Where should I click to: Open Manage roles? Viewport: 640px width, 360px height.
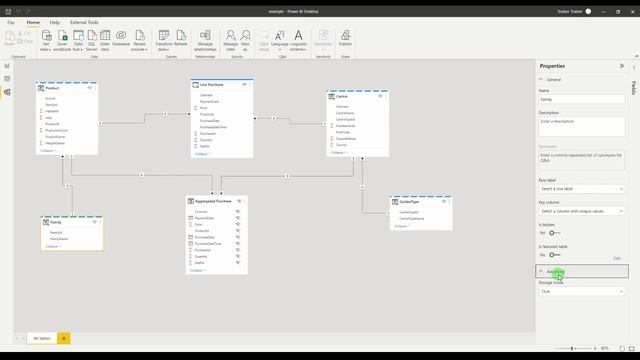pyautogui.click(x=230, y=41)
